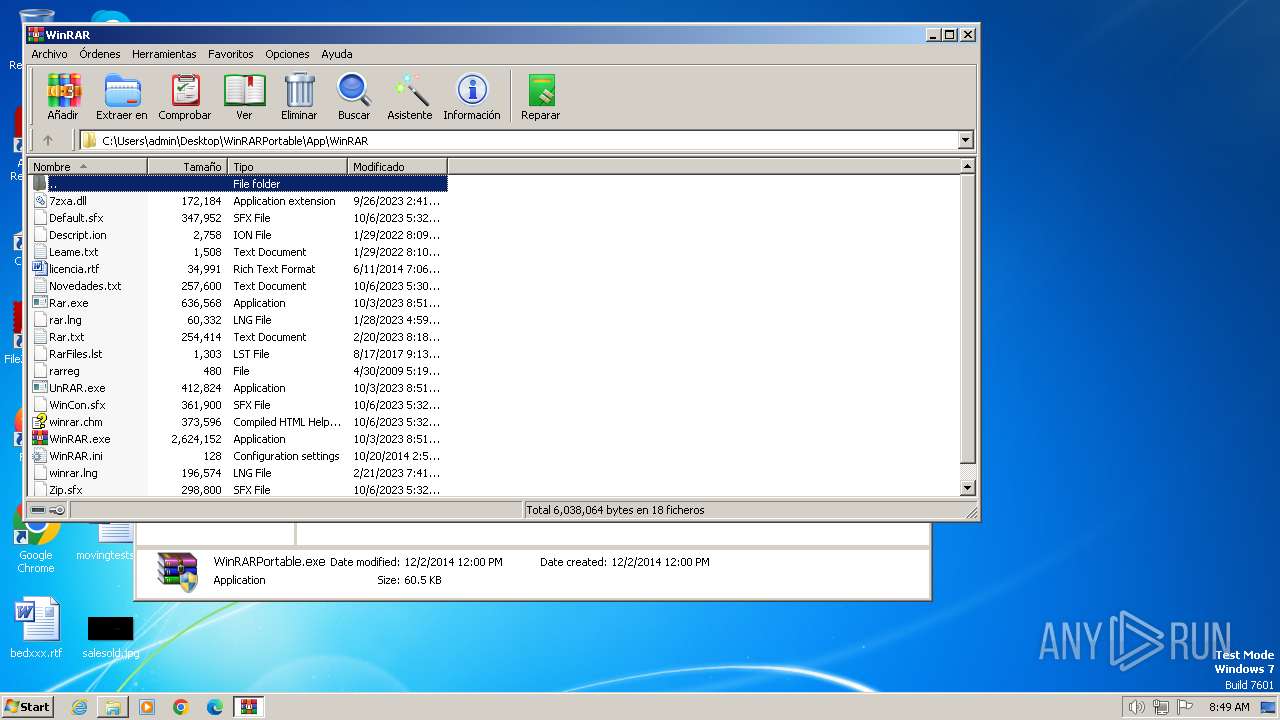Viewport: 1280px width, 720px height.
Task: Select the WinCon.sfx file row
Action: (x=239, y=405)
